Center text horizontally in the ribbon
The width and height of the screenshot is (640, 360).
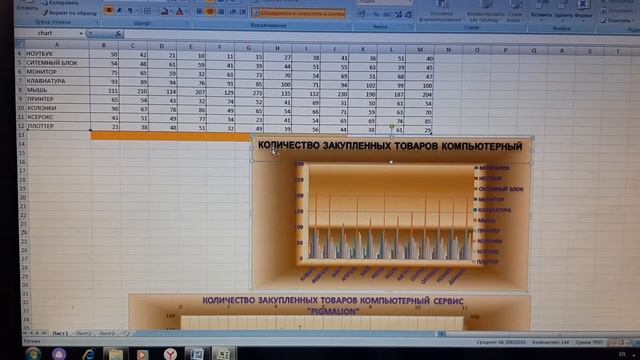[210, 11]
